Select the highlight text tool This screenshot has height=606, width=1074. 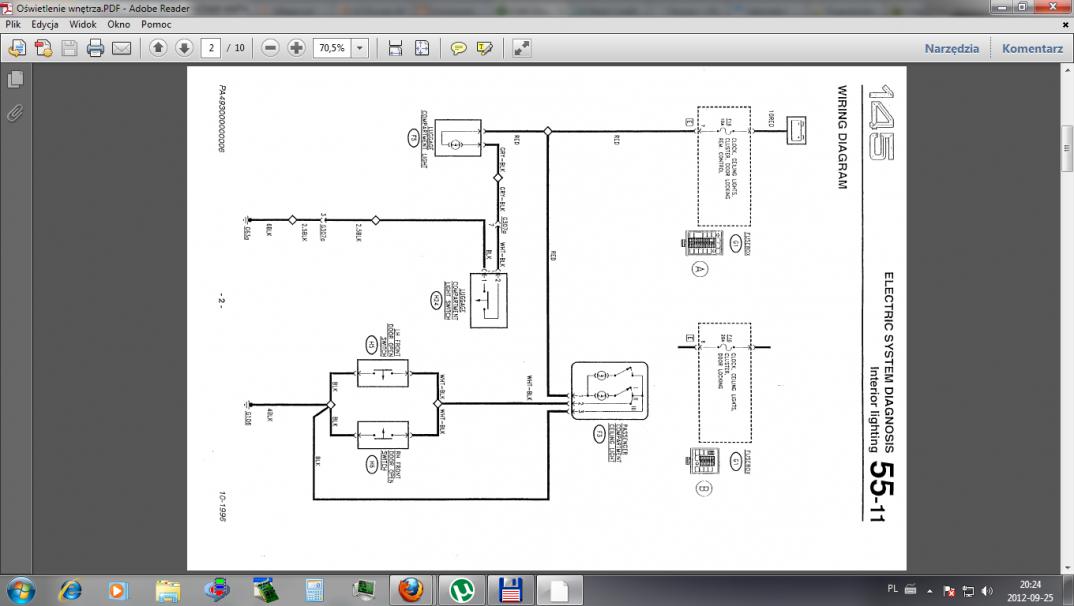point(485,48)
